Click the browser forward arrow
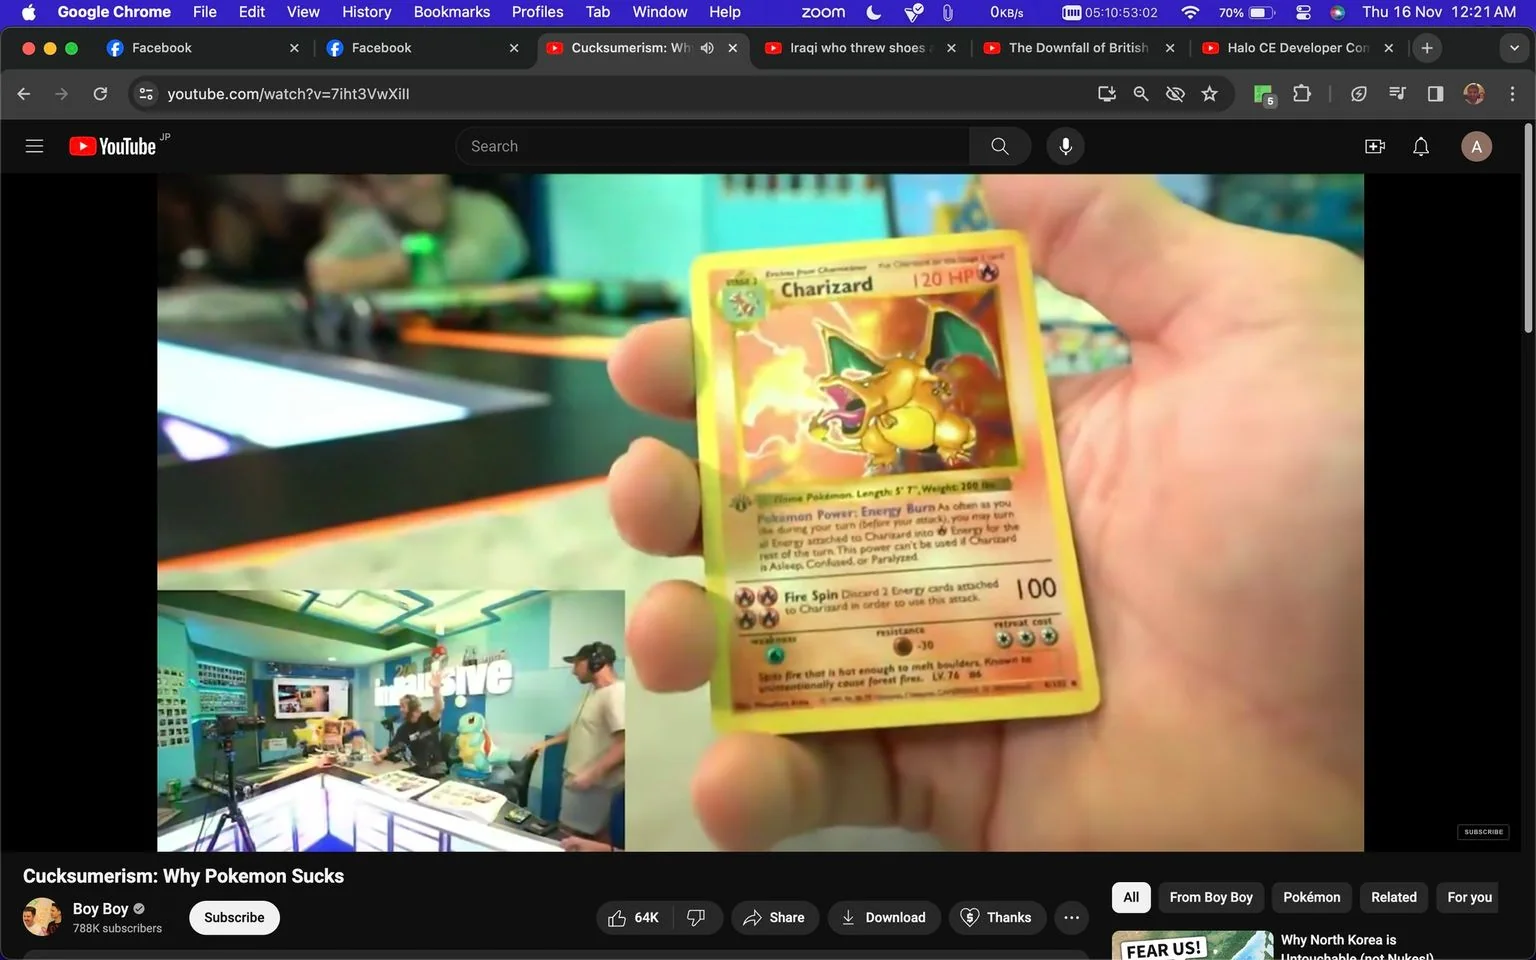This screenshot has height=960, width=1536. [x=62, y=94]
